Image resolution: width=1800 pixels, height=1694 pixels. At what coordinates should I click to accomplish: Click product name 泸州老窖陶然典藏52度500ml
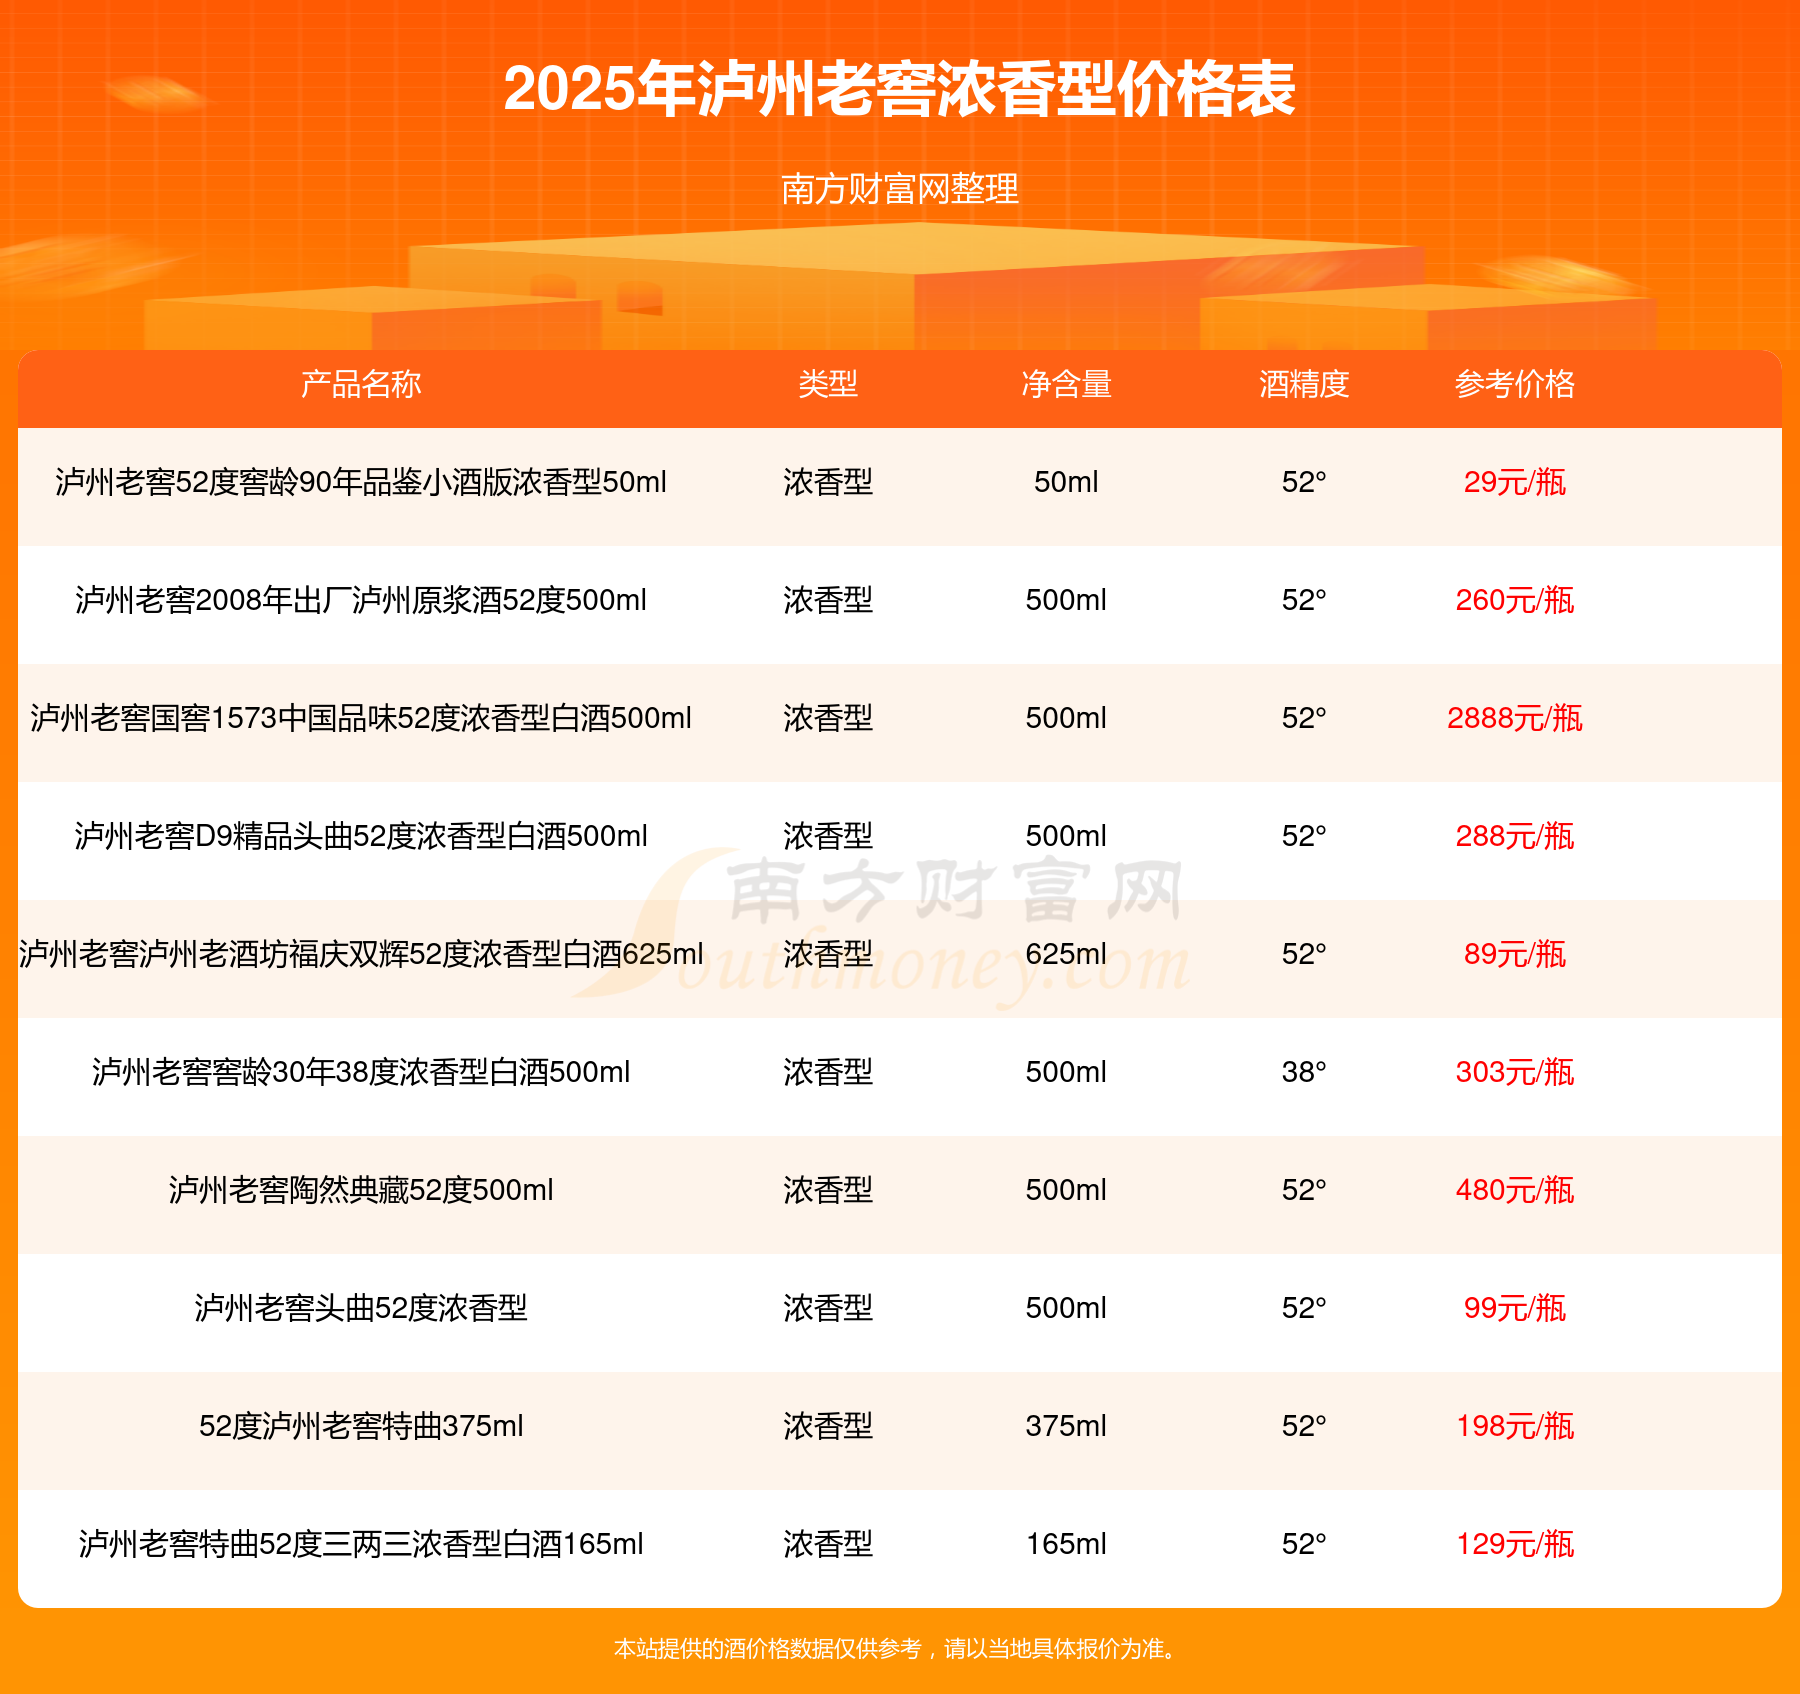coord(361,1190)
